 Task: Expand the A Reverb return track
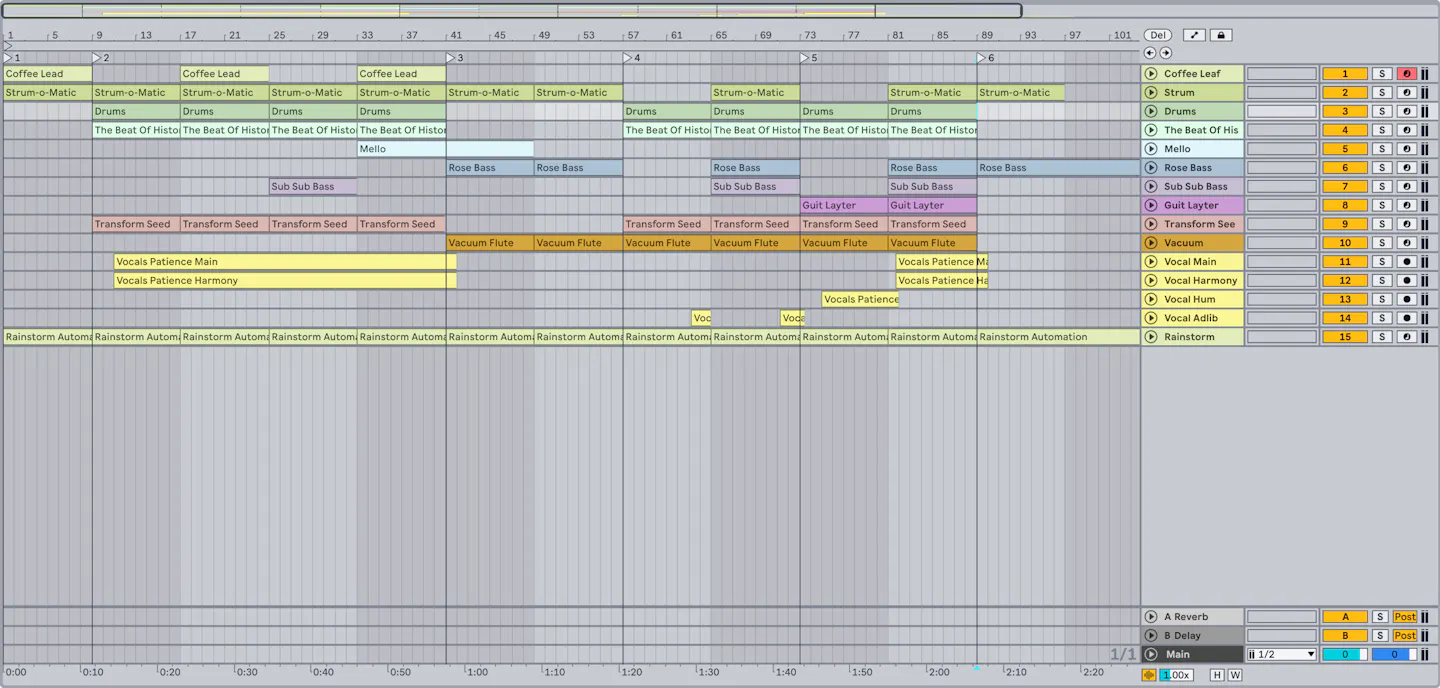coord(1151,616)
